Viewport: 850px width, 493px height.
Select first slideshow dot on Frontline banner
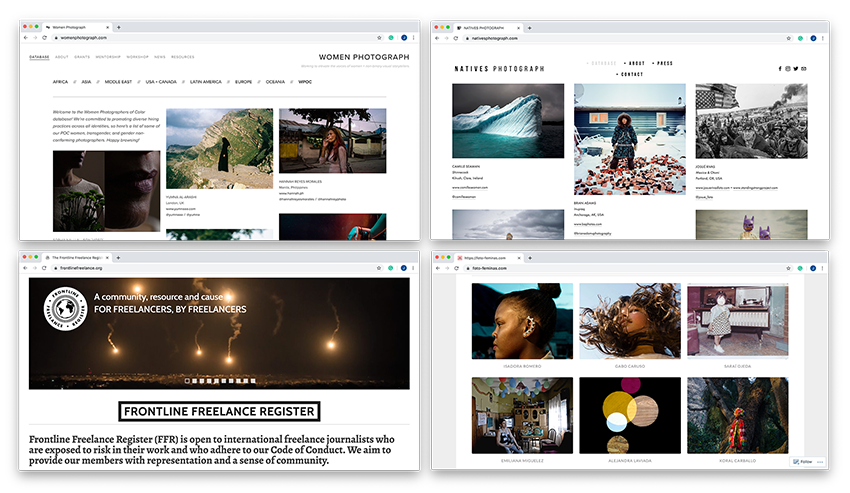click(188, 381)
